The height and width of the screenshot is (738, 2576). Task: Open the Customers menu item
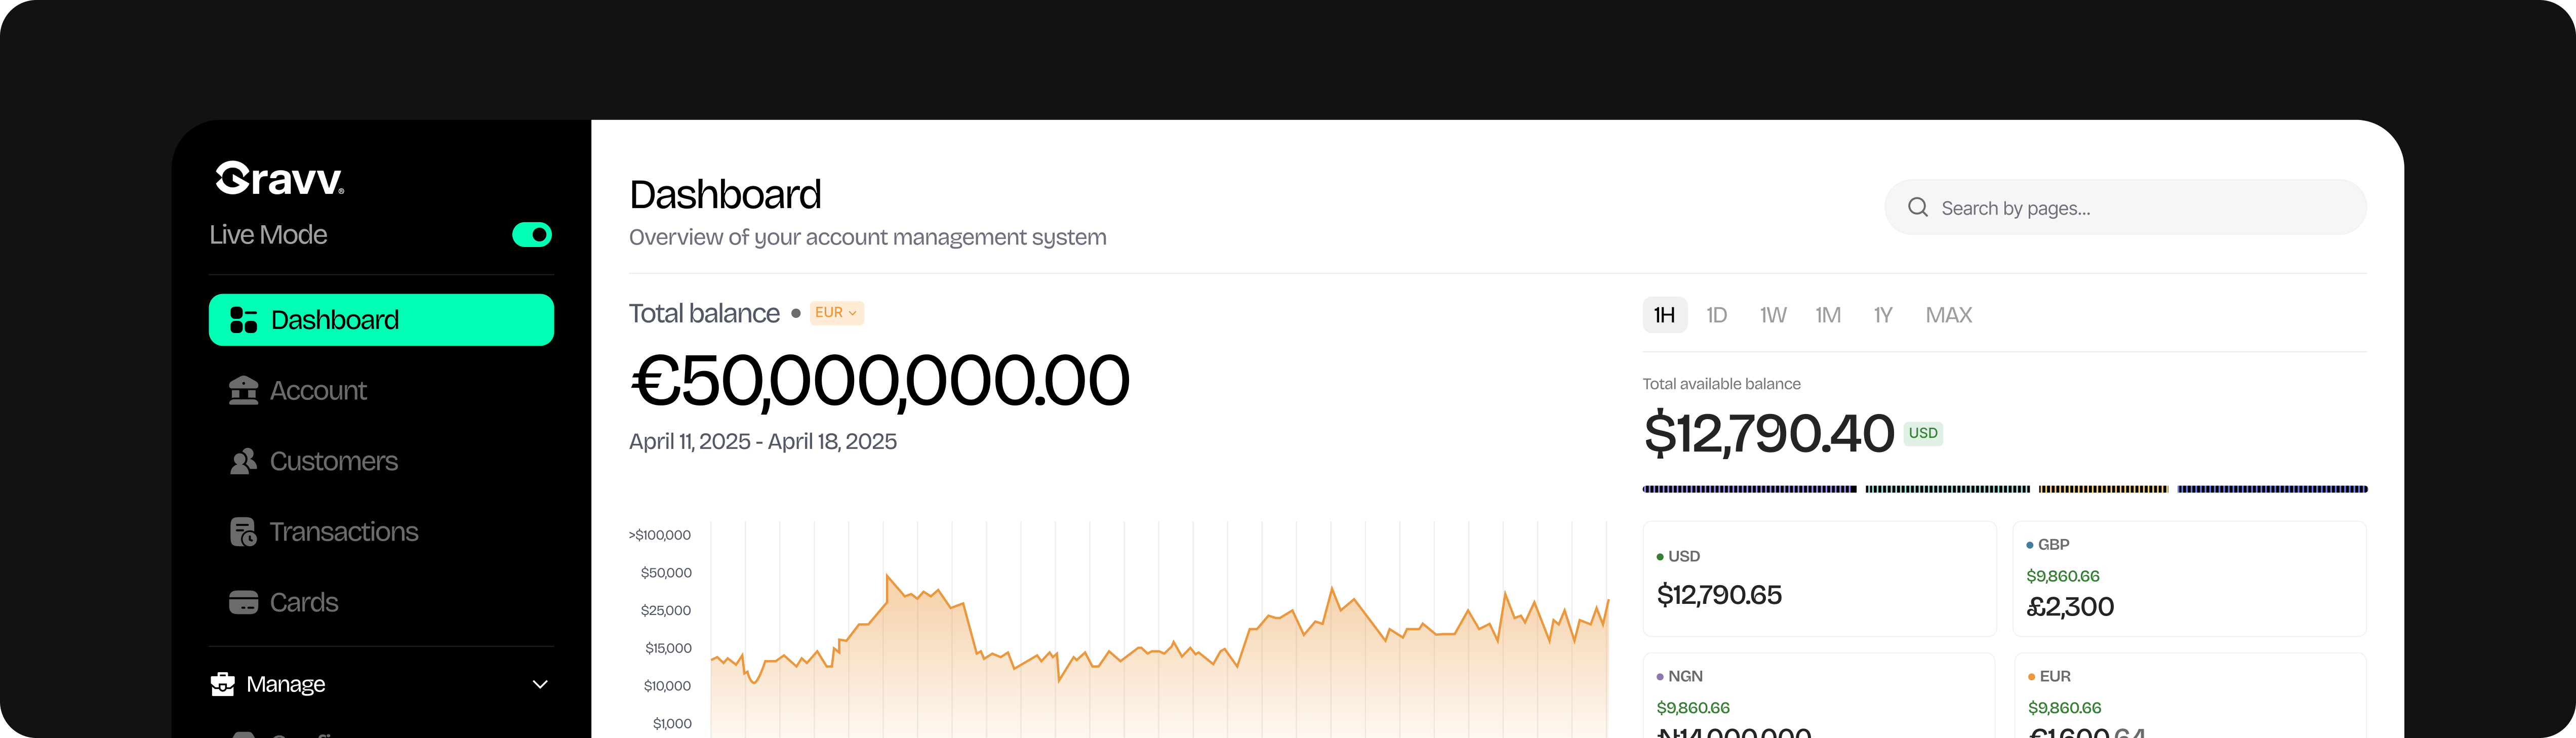[x=333, y=461]
